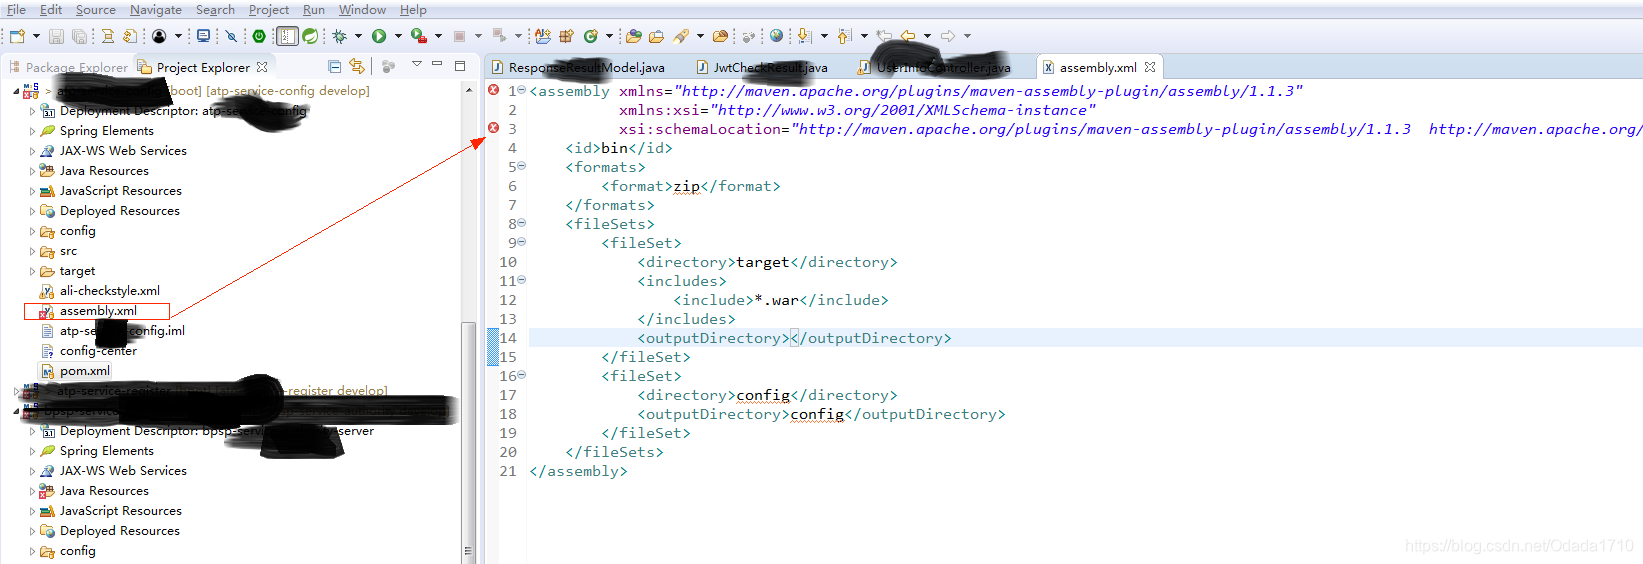
Task: Open the Source menu
Action: (95, 9)
